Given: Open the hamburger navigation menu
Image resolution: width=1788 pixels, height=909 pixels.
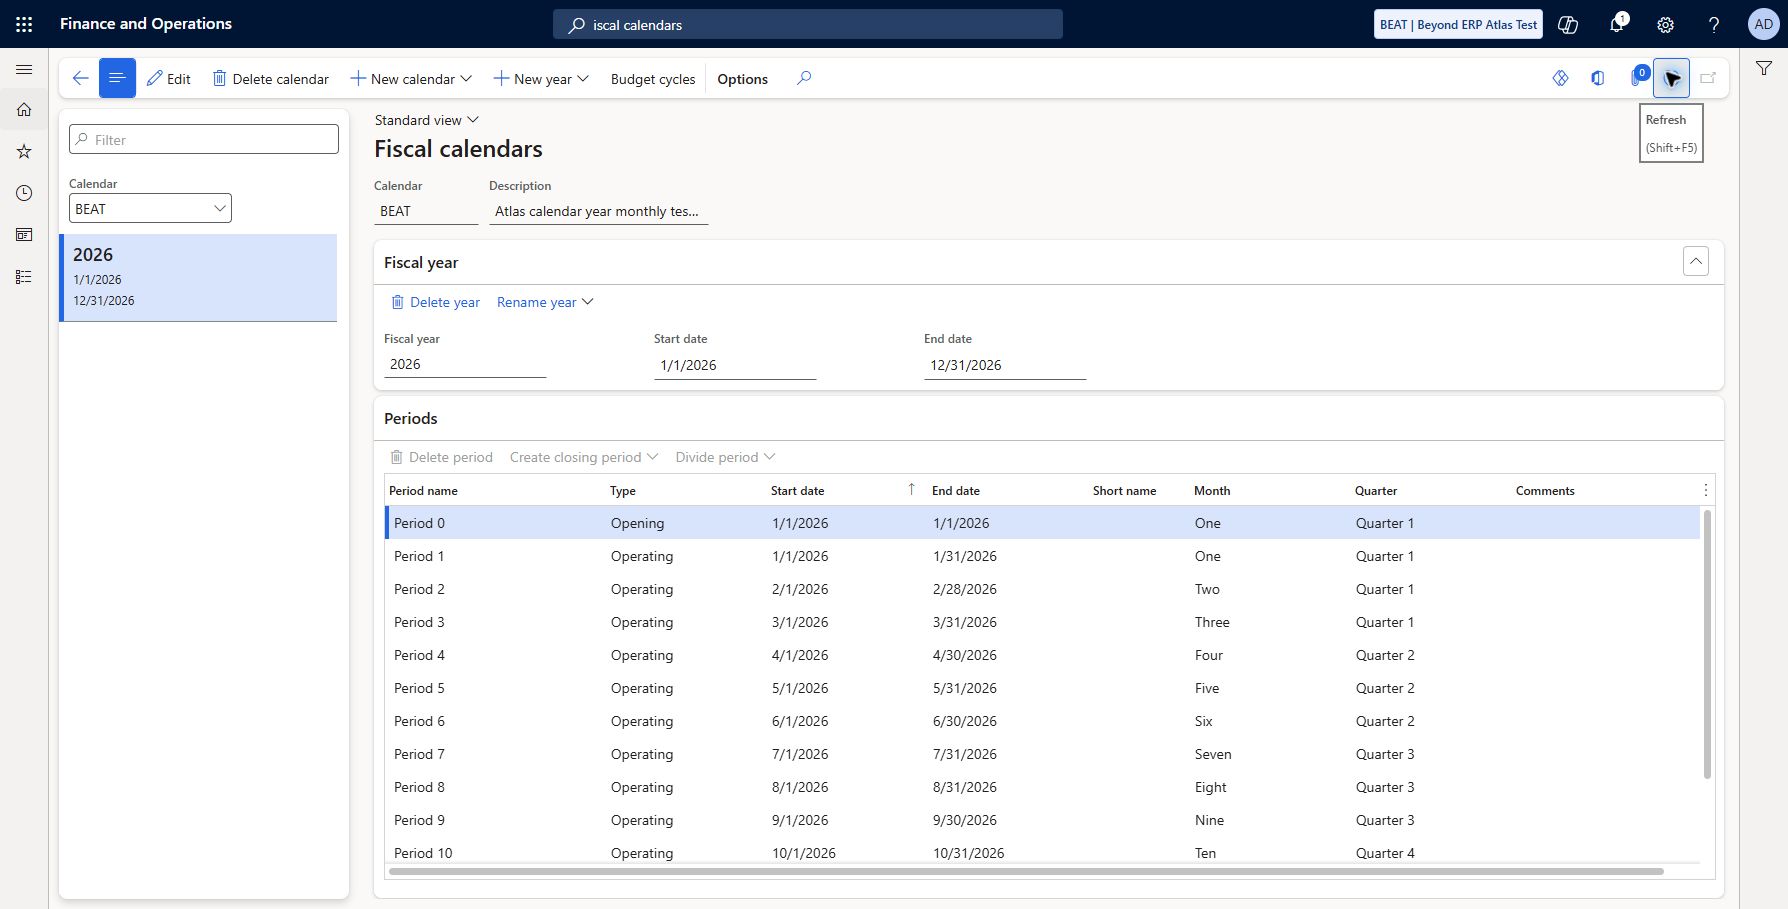Looking at the screenshot, I should (x=24, y=69).
